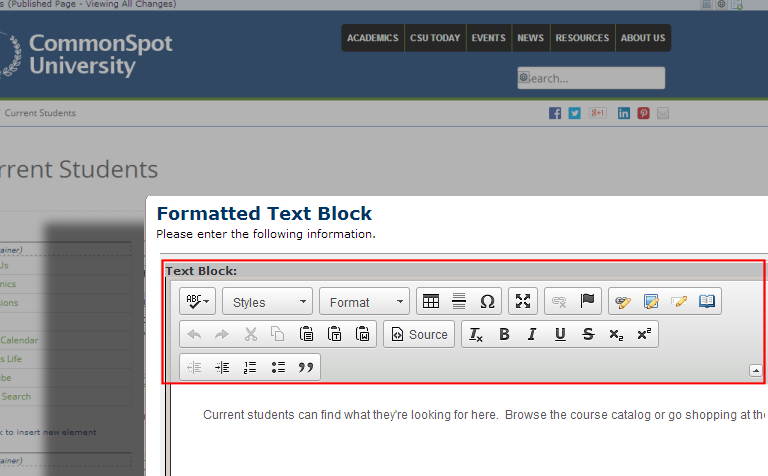Insert special character via Omega icon

(487, 301)
